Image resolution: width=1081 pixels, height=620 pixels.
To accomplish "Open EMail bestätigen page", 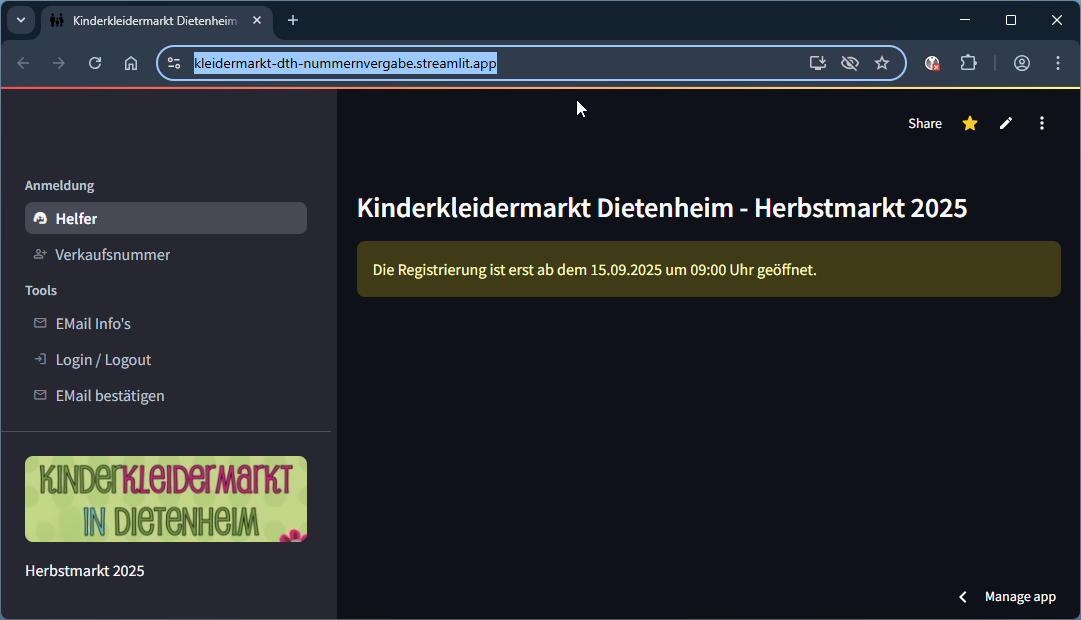I will pyautogui.click(x=110, y=396).
